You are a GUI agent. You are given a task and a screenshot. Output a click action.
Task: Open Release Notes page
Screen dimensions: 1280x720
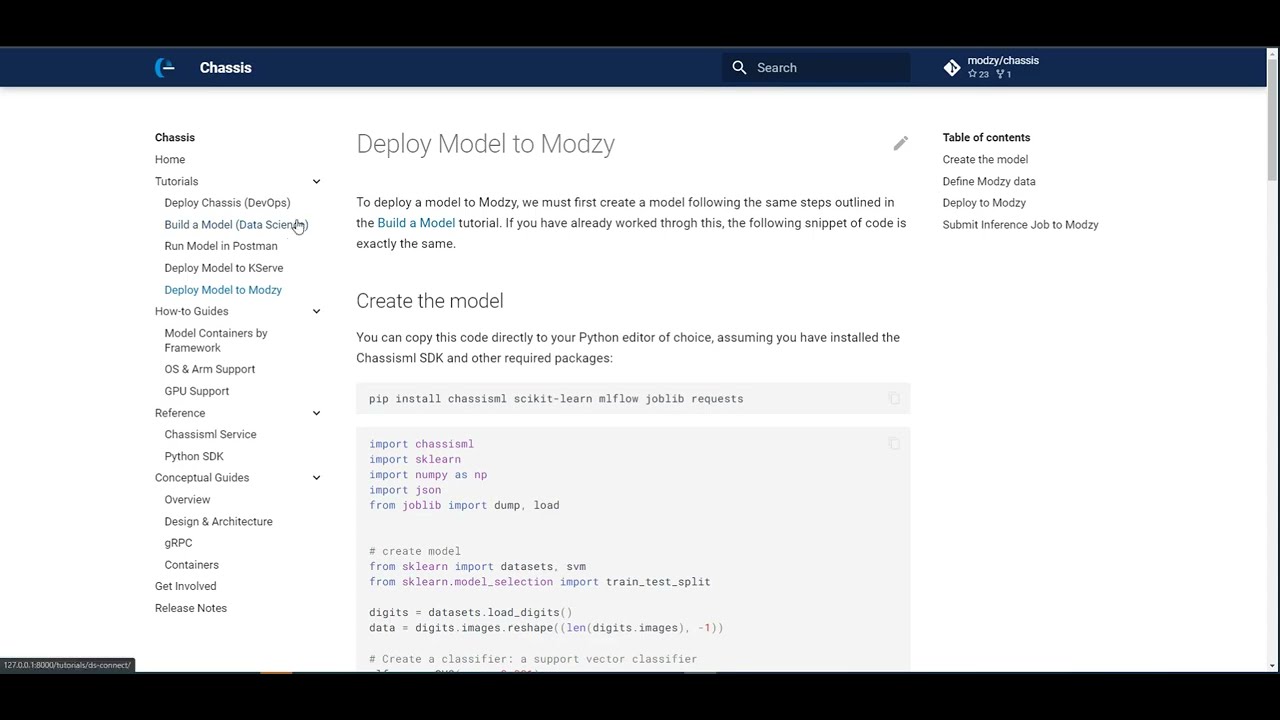coord(191,609)
